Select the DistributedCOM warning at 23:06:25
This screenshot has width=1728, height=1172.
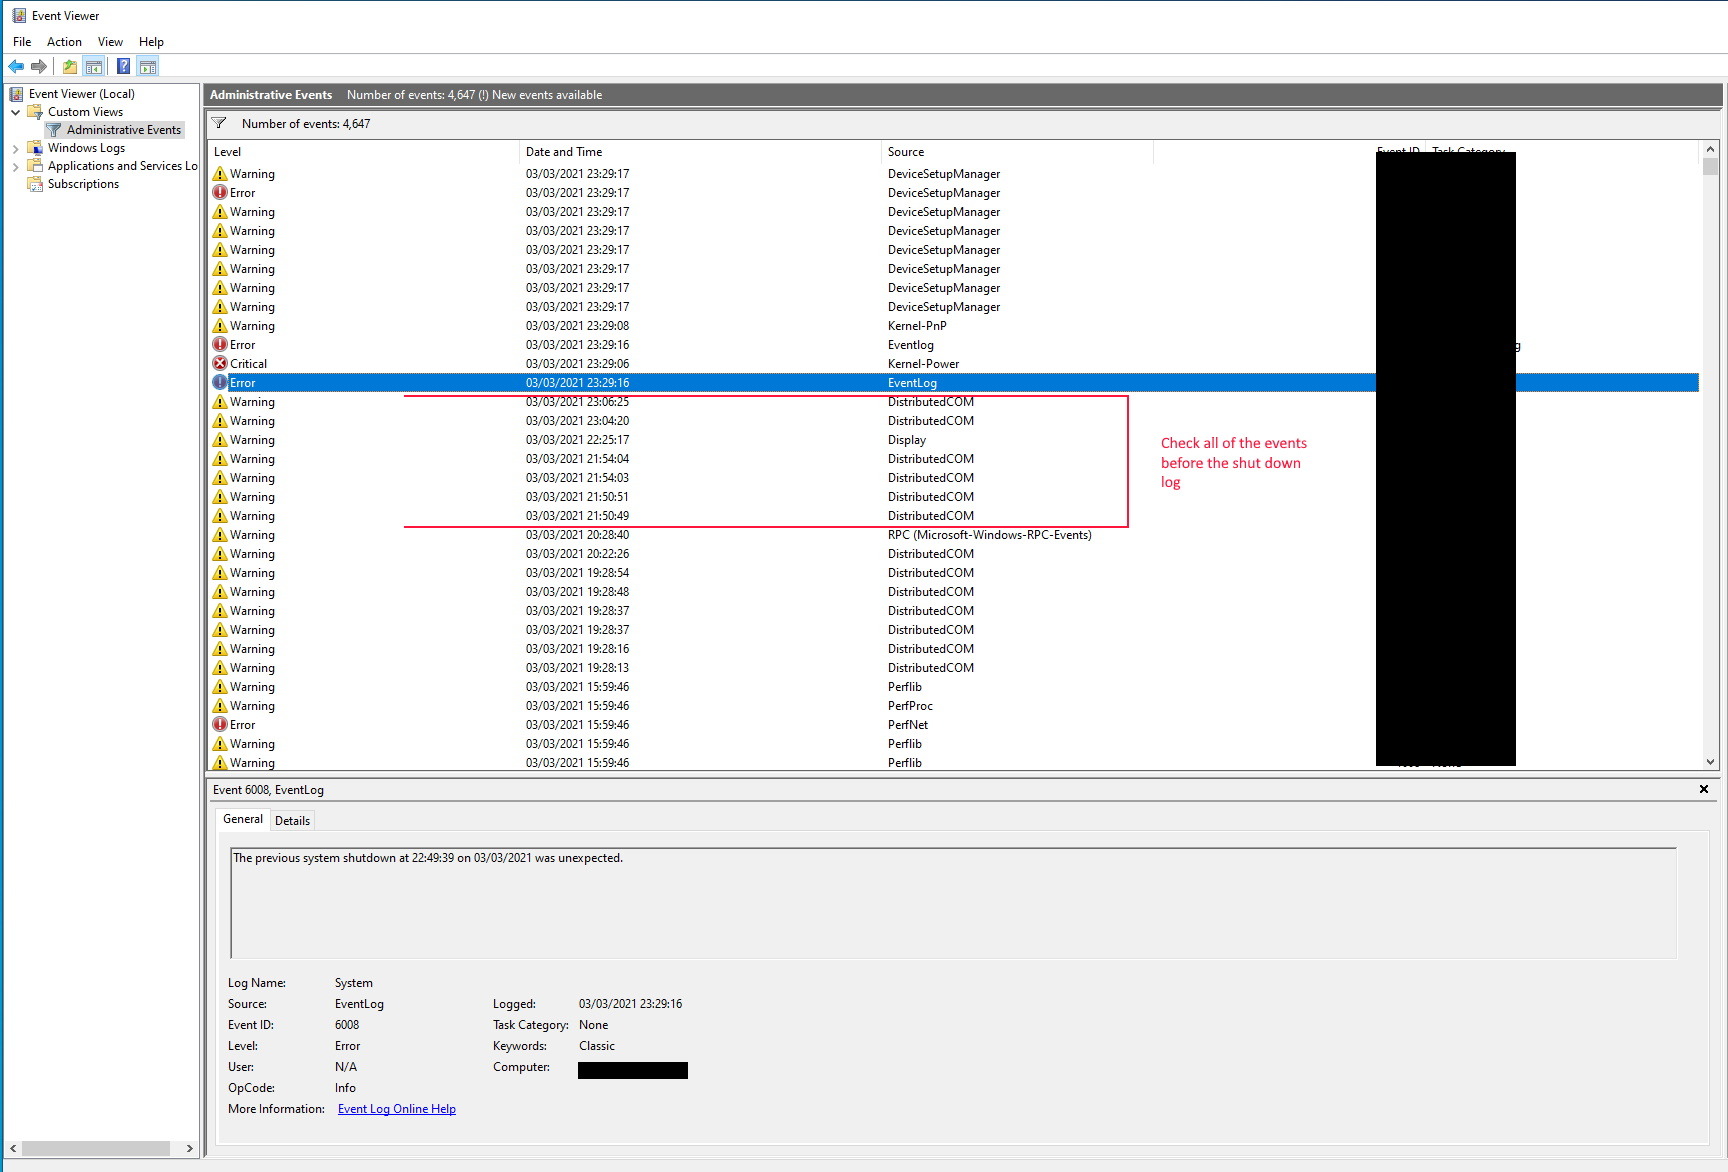(x=953, y=402)
